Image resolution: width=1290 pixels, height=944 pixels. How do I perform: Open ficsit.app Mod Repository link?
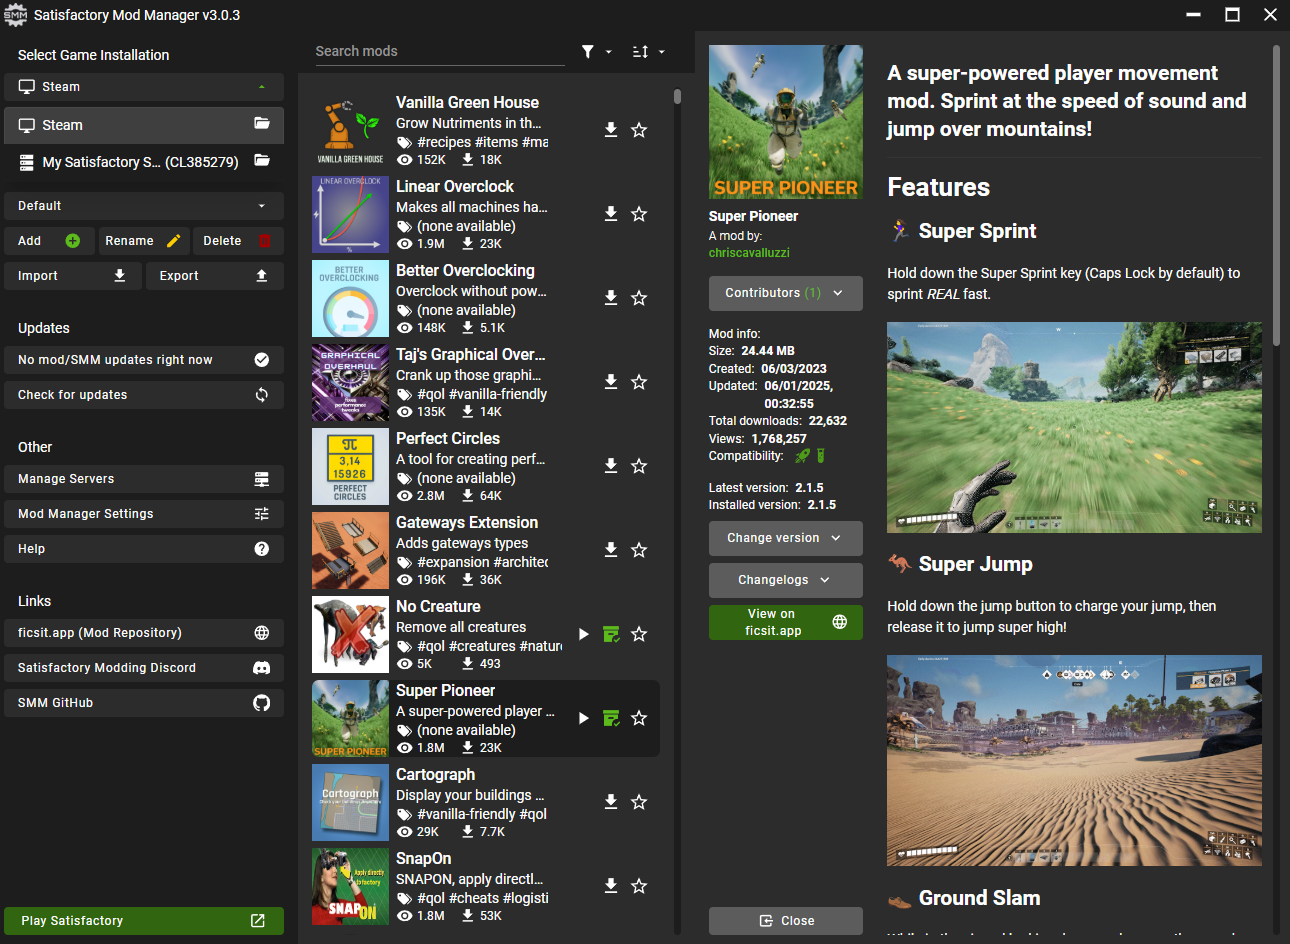click(144, 633)
